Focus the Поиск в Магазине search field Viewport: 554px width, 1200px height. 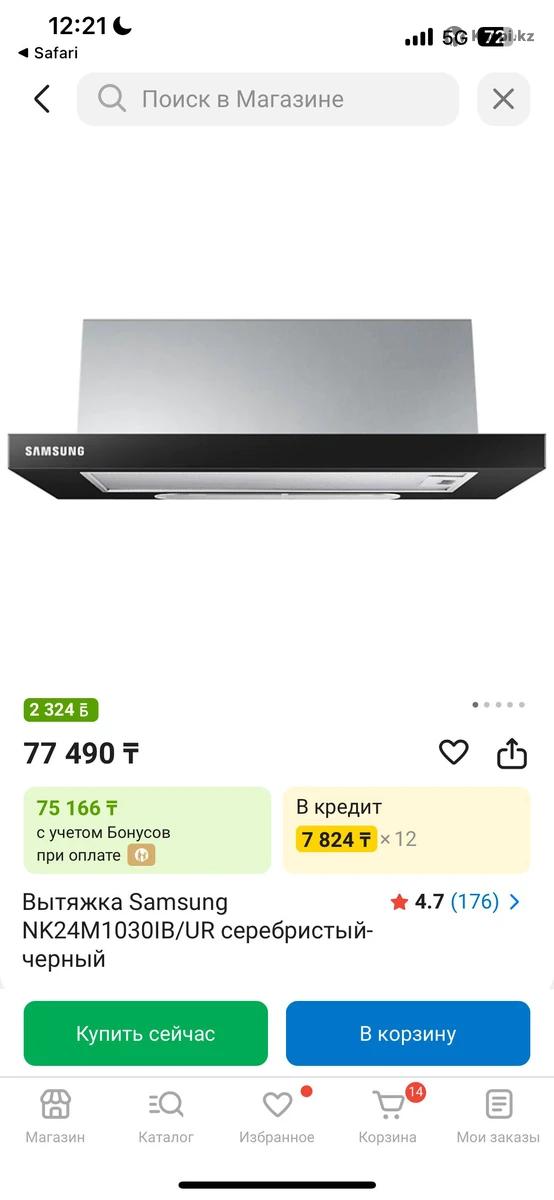268,99
